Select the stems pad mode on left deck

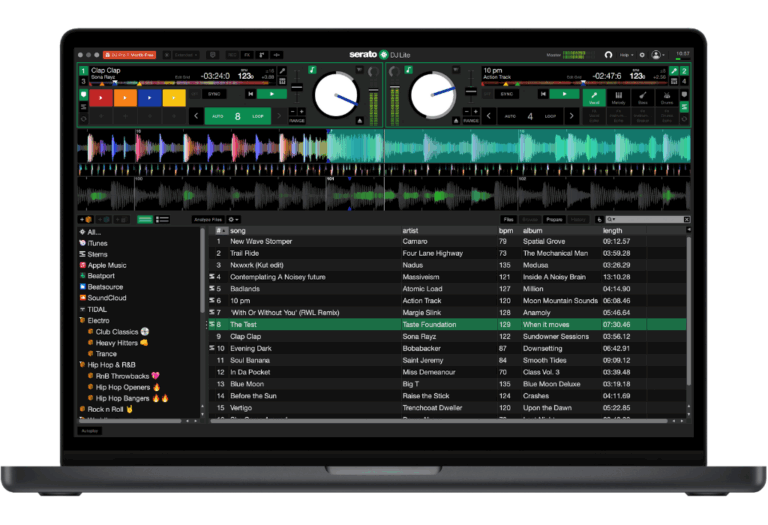click(83, 107)
